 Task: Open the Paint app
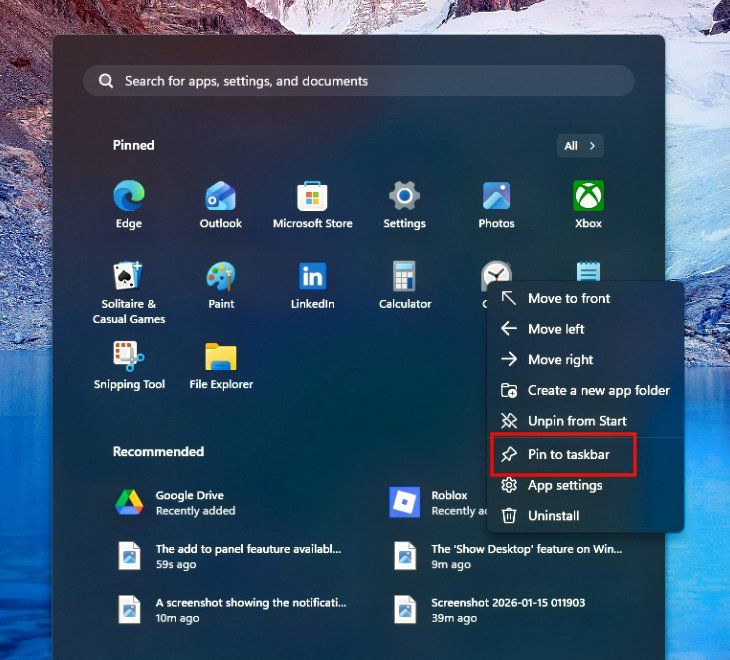coord(221,285)
